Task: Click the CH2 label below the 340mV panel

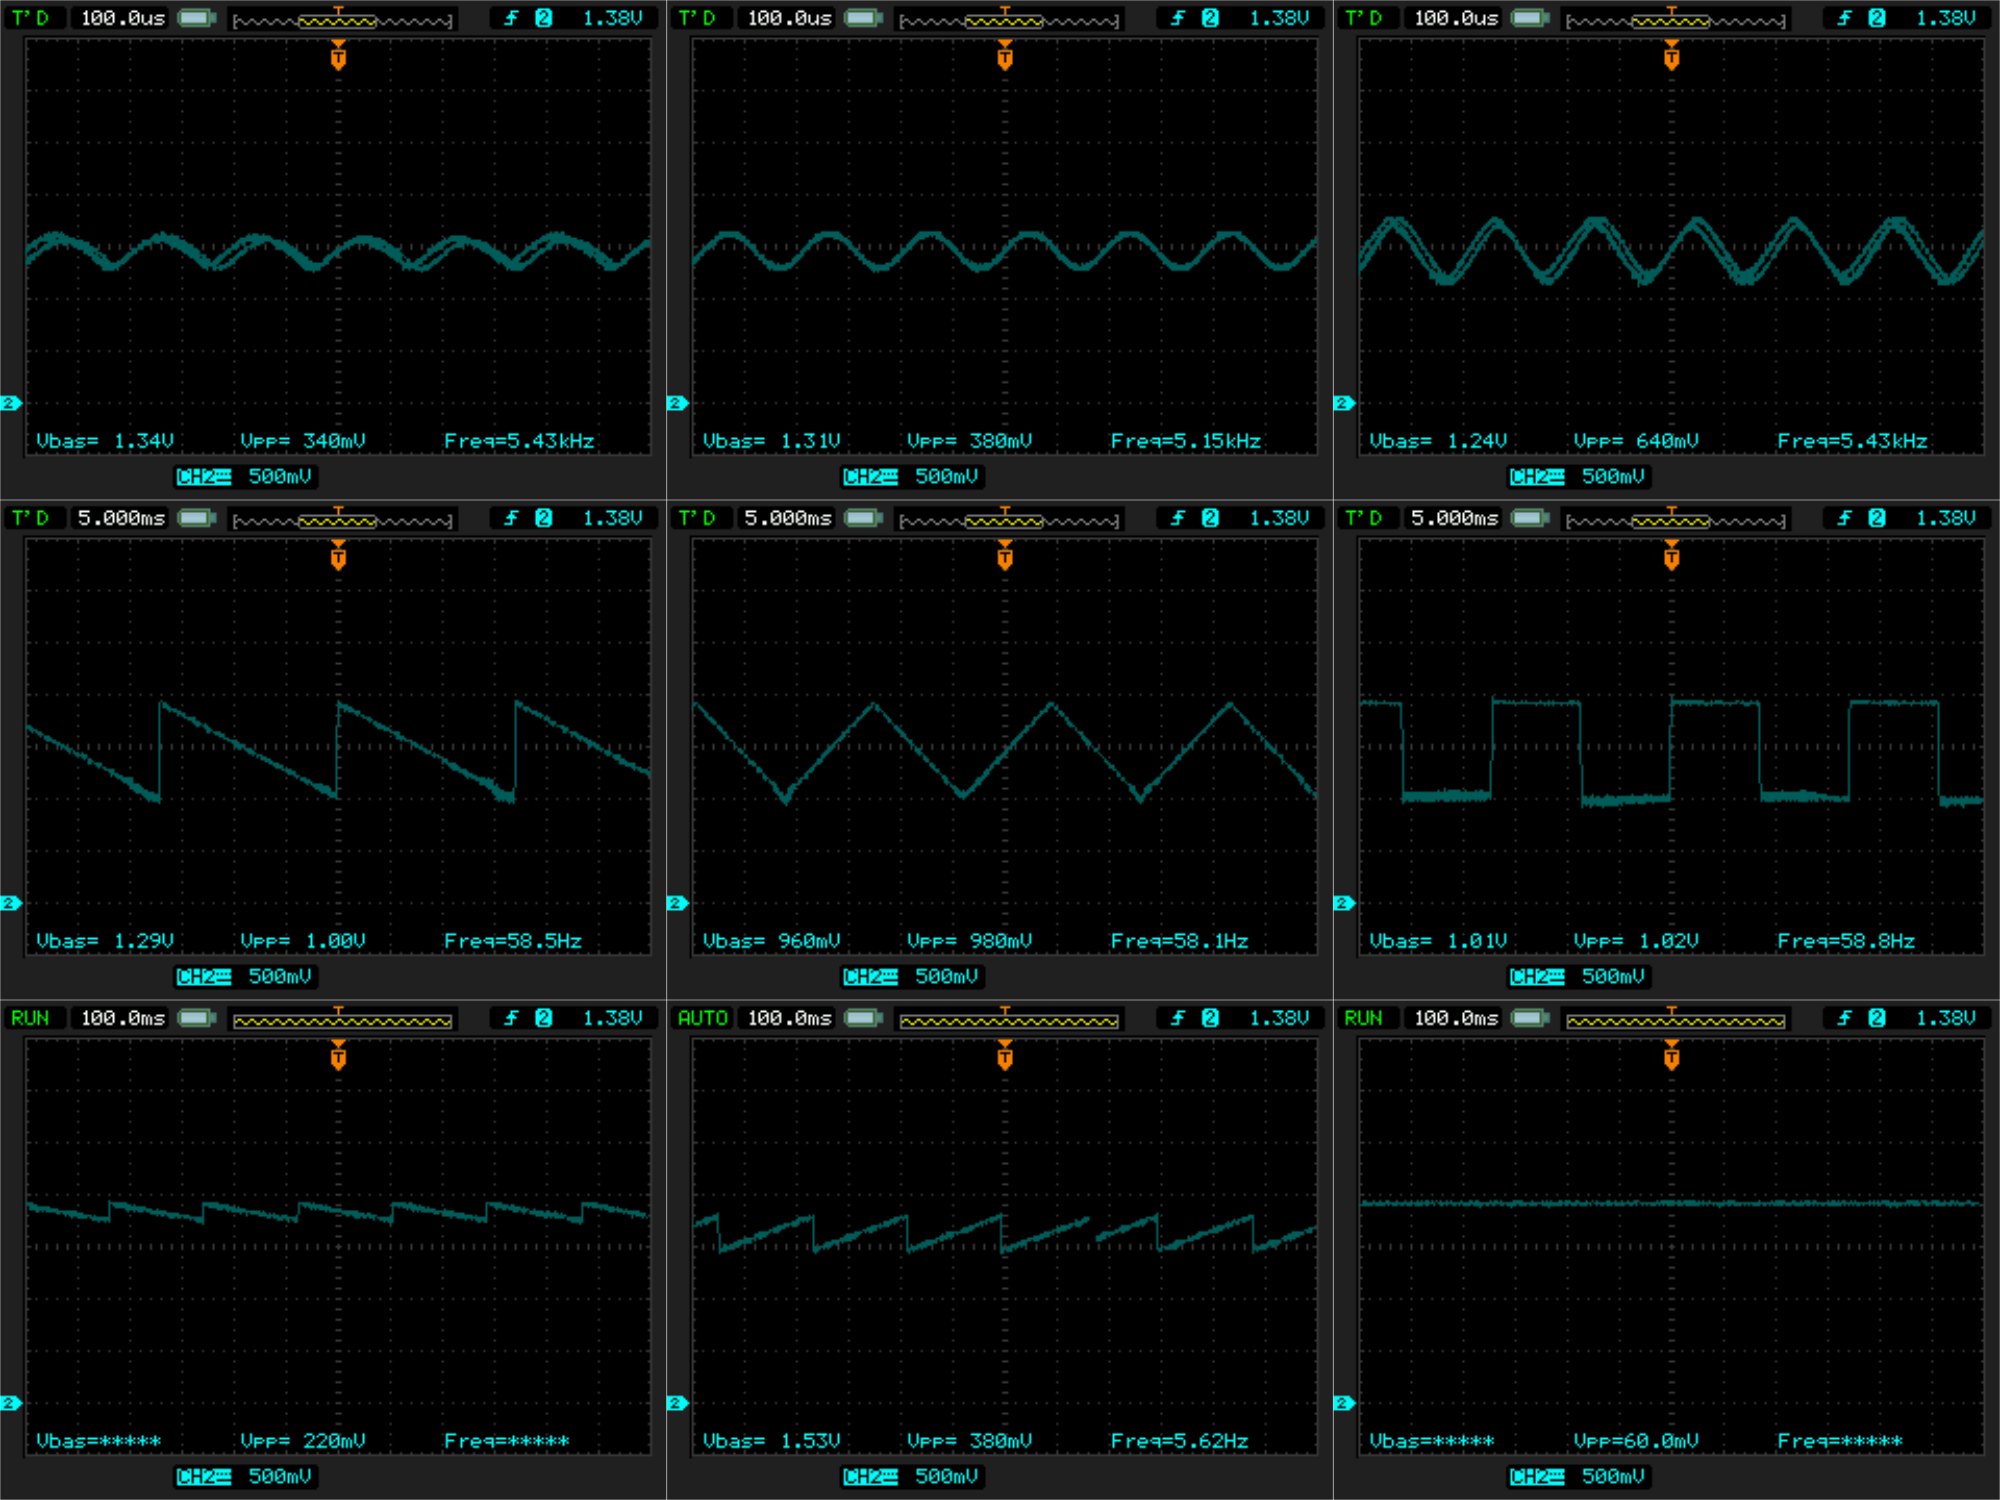Action: [204, 477]
